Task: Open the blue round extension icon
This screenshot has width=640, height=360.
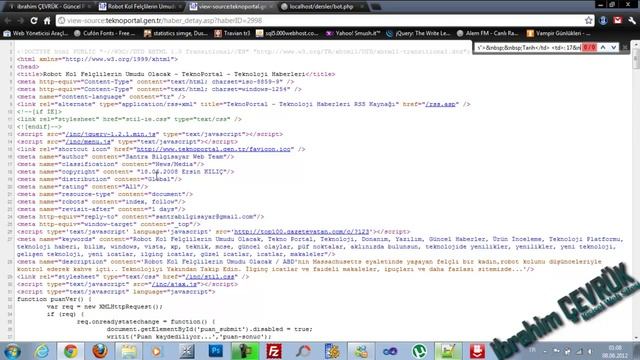Action: 603,20
